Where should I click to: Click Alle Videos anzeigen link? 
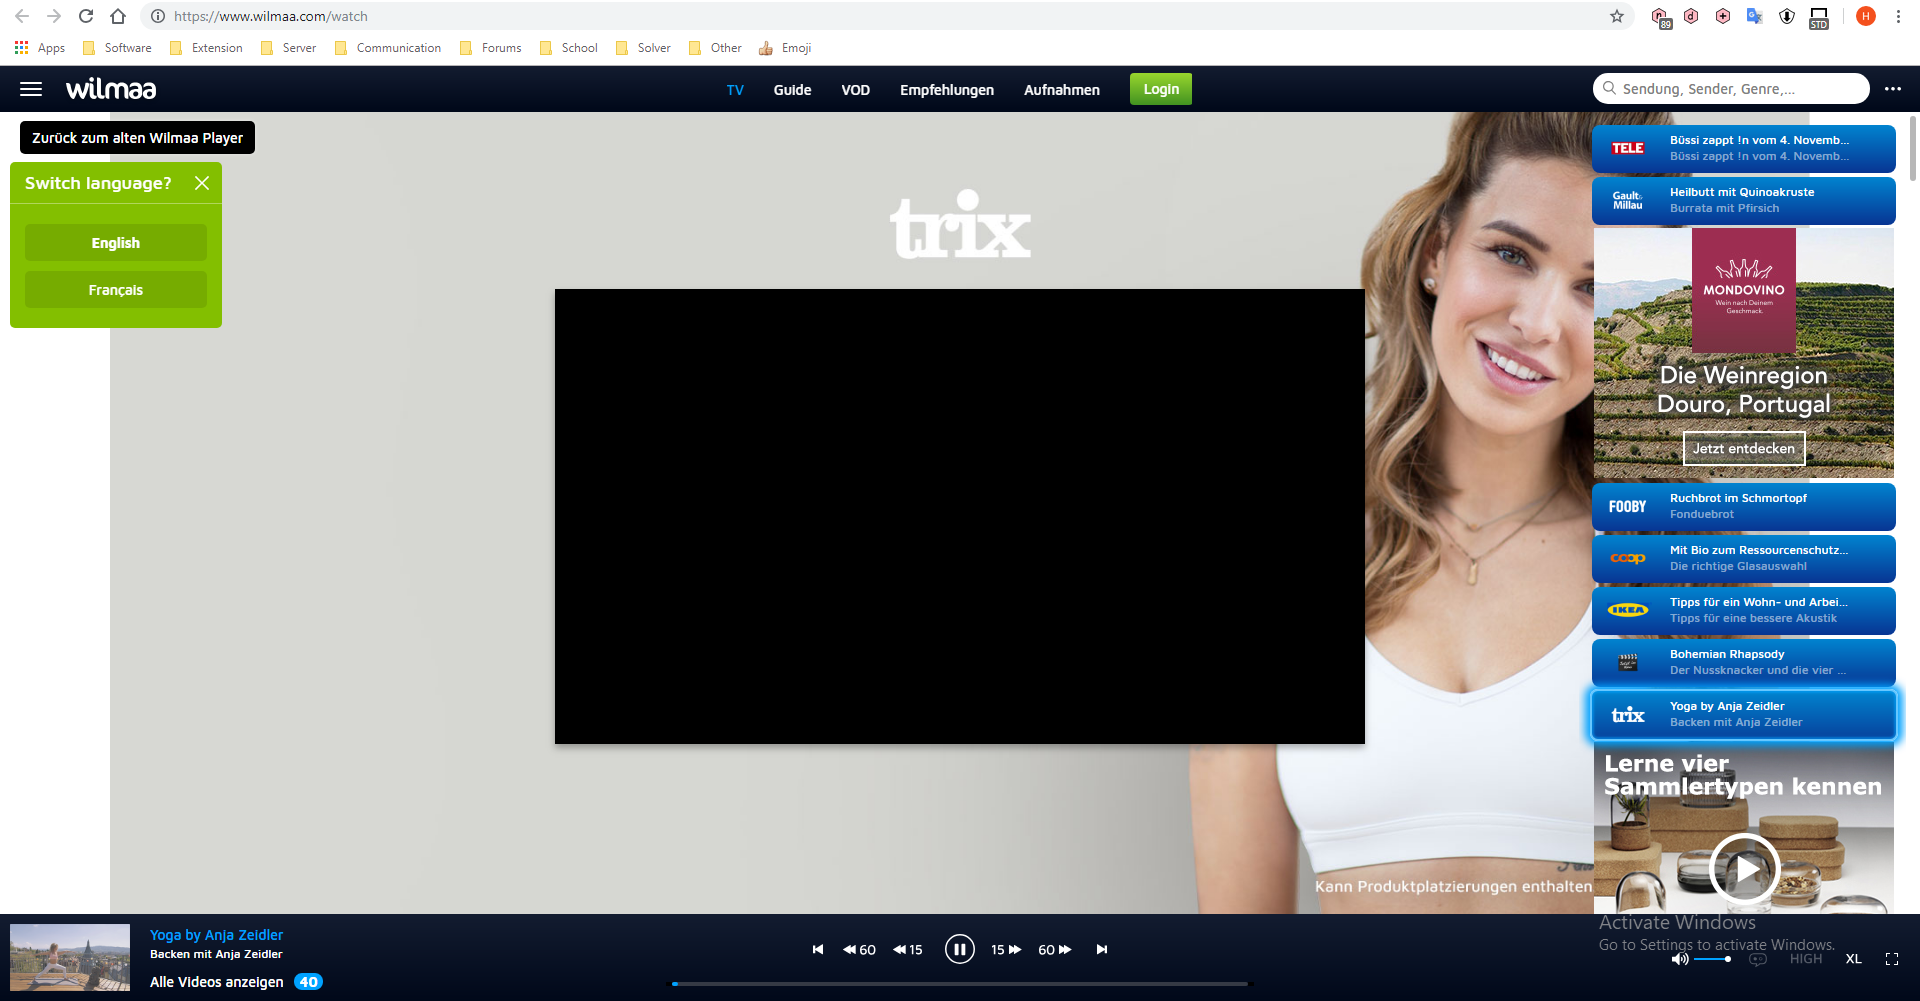(217, 982)
